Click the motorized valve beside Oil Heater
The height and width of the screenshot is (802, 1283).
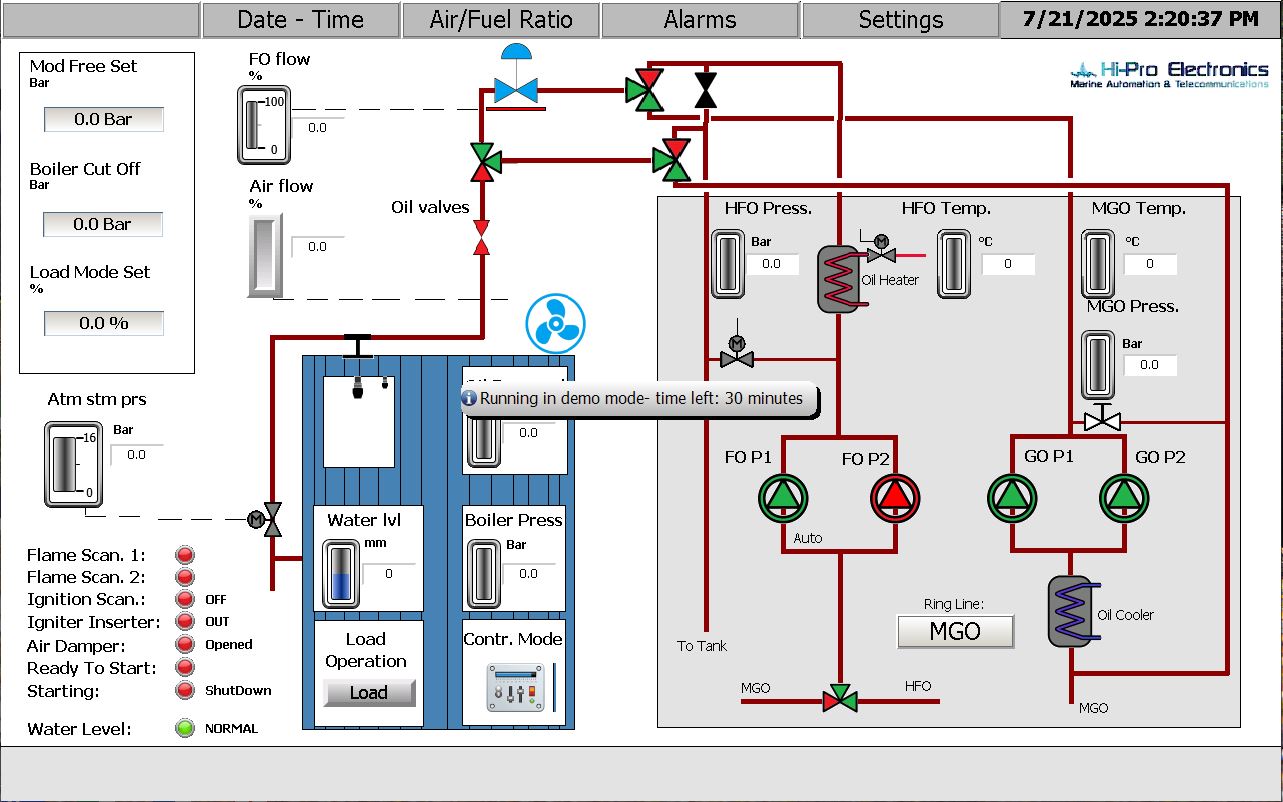pyautogui.click(x=881, y=250)
